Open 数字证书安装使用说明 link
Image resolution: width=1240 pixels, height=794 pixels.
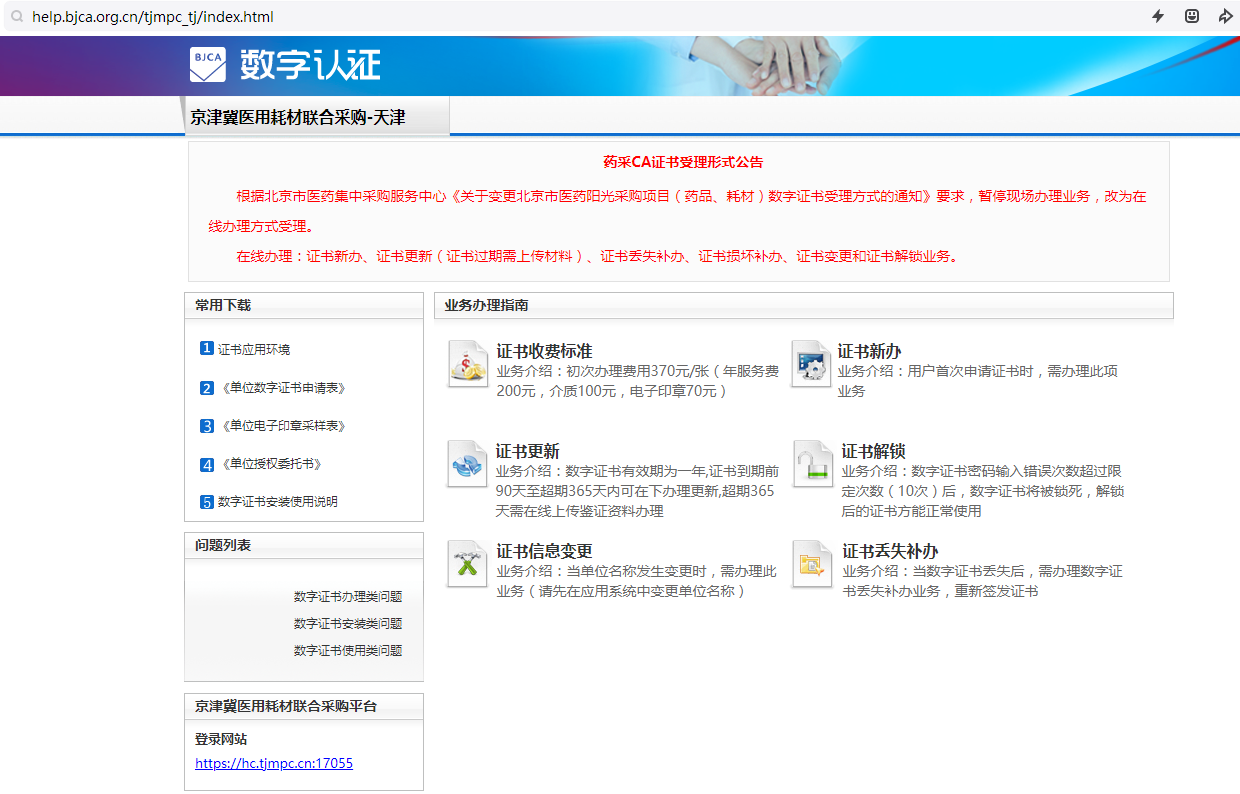[277, 502]
